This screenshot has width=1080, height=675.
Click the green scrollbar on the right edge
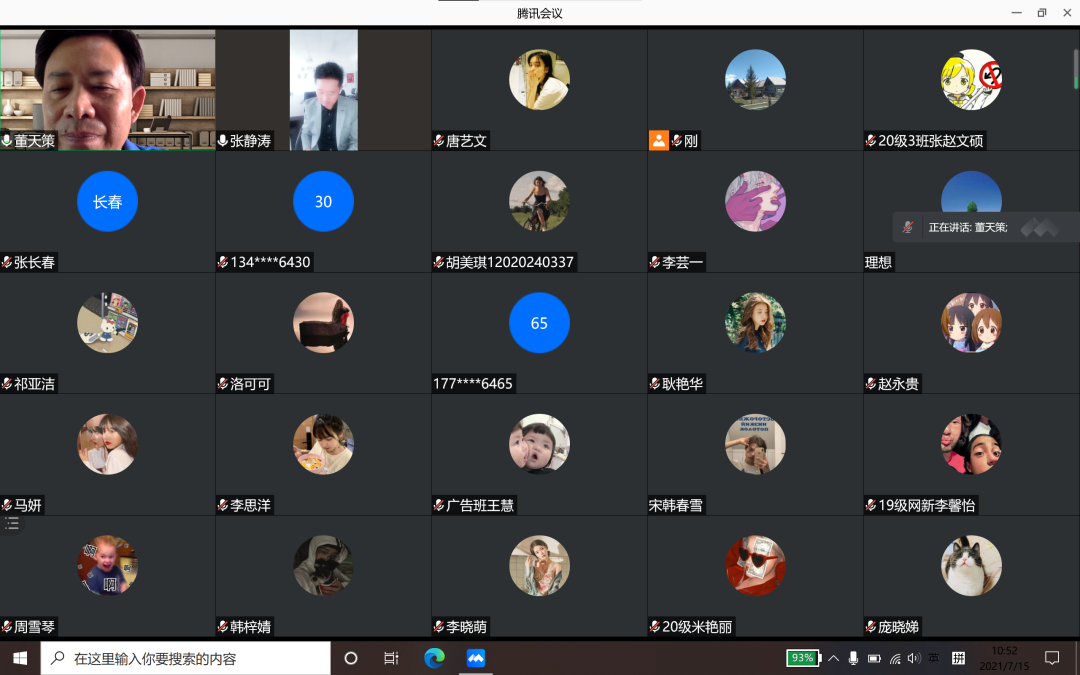click(x=1076, y=70)
